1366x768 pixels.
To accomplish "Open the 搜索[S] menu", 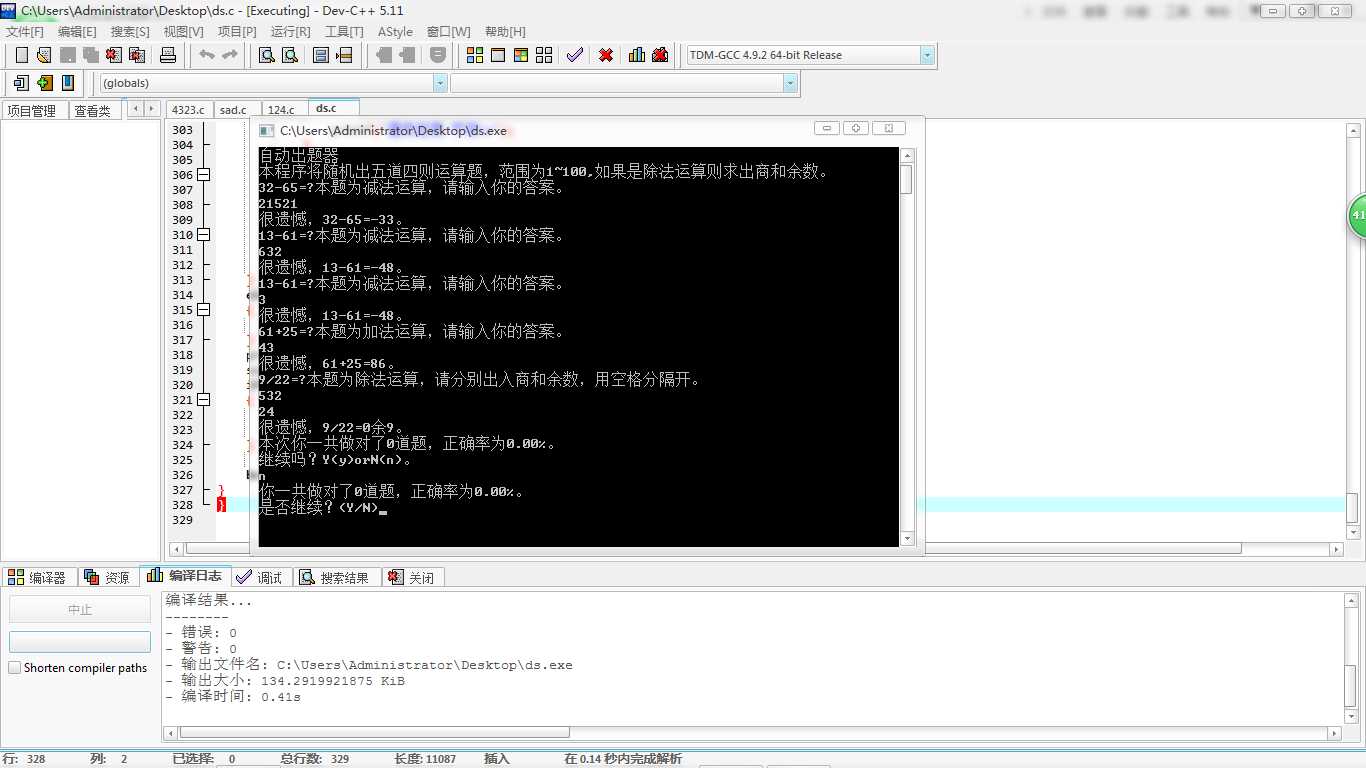I will coord(130,32).
